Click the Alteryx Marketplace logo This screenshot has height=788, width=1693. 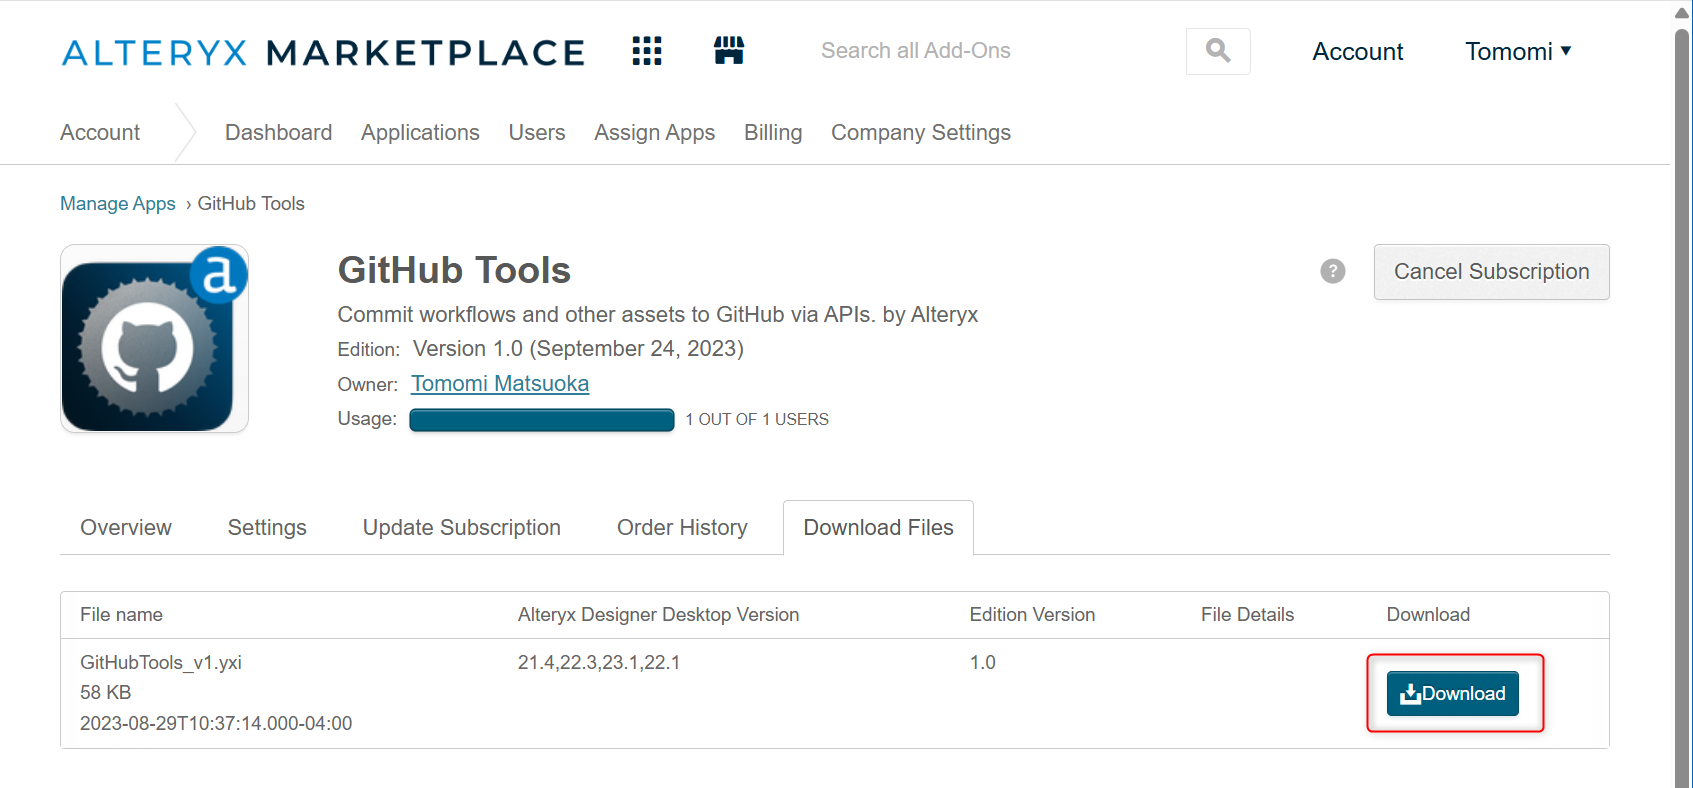click(323, 53)
